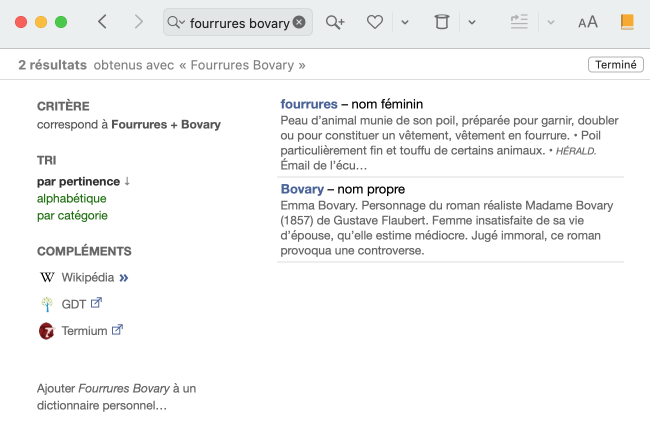The height and width of the screenshot is (422, 650).
Task: Open the dropdown next to the jar icon
Action: tap(472, 22)
